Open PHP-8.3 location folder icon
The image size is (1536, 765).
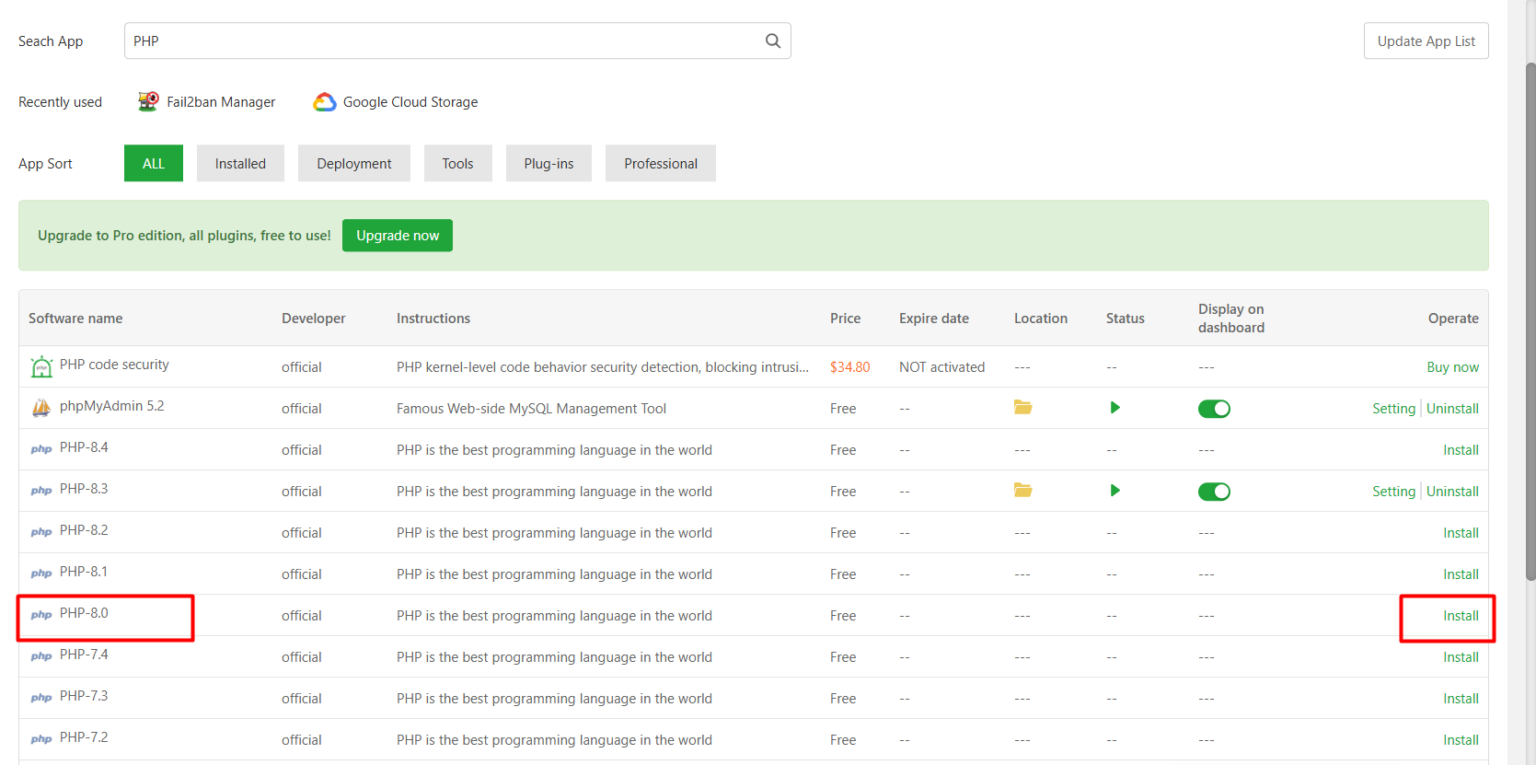[1022, 490]
